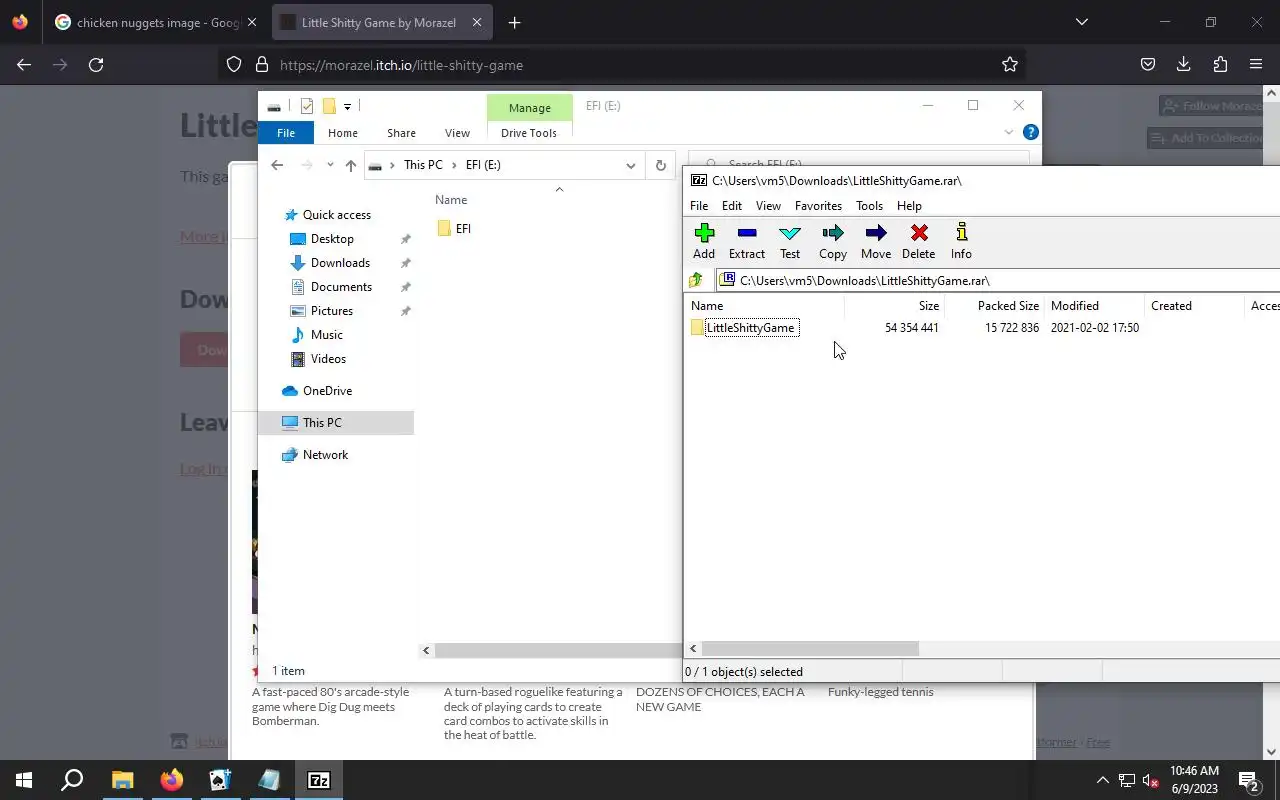
Task: Select the EFI folder in Explorer
Action: [454, 229]
